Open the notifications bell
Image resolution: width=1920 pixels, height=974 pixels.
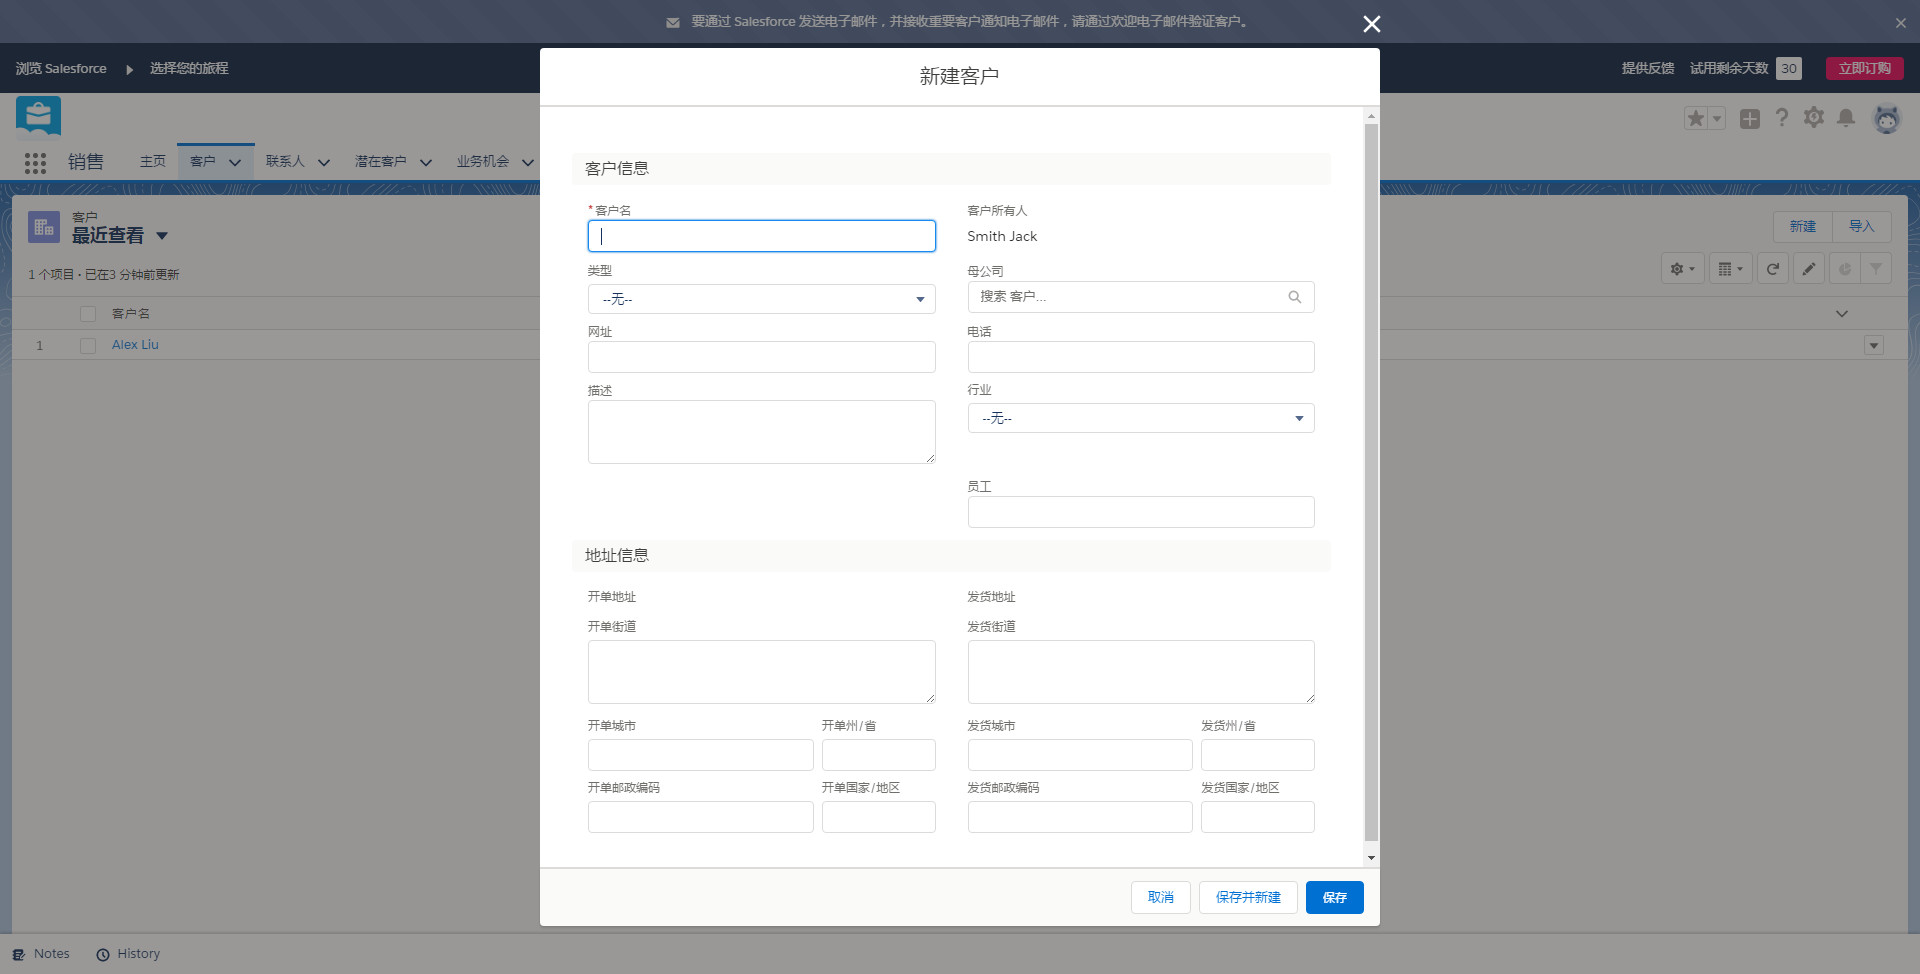click(x=1846, y=118)
